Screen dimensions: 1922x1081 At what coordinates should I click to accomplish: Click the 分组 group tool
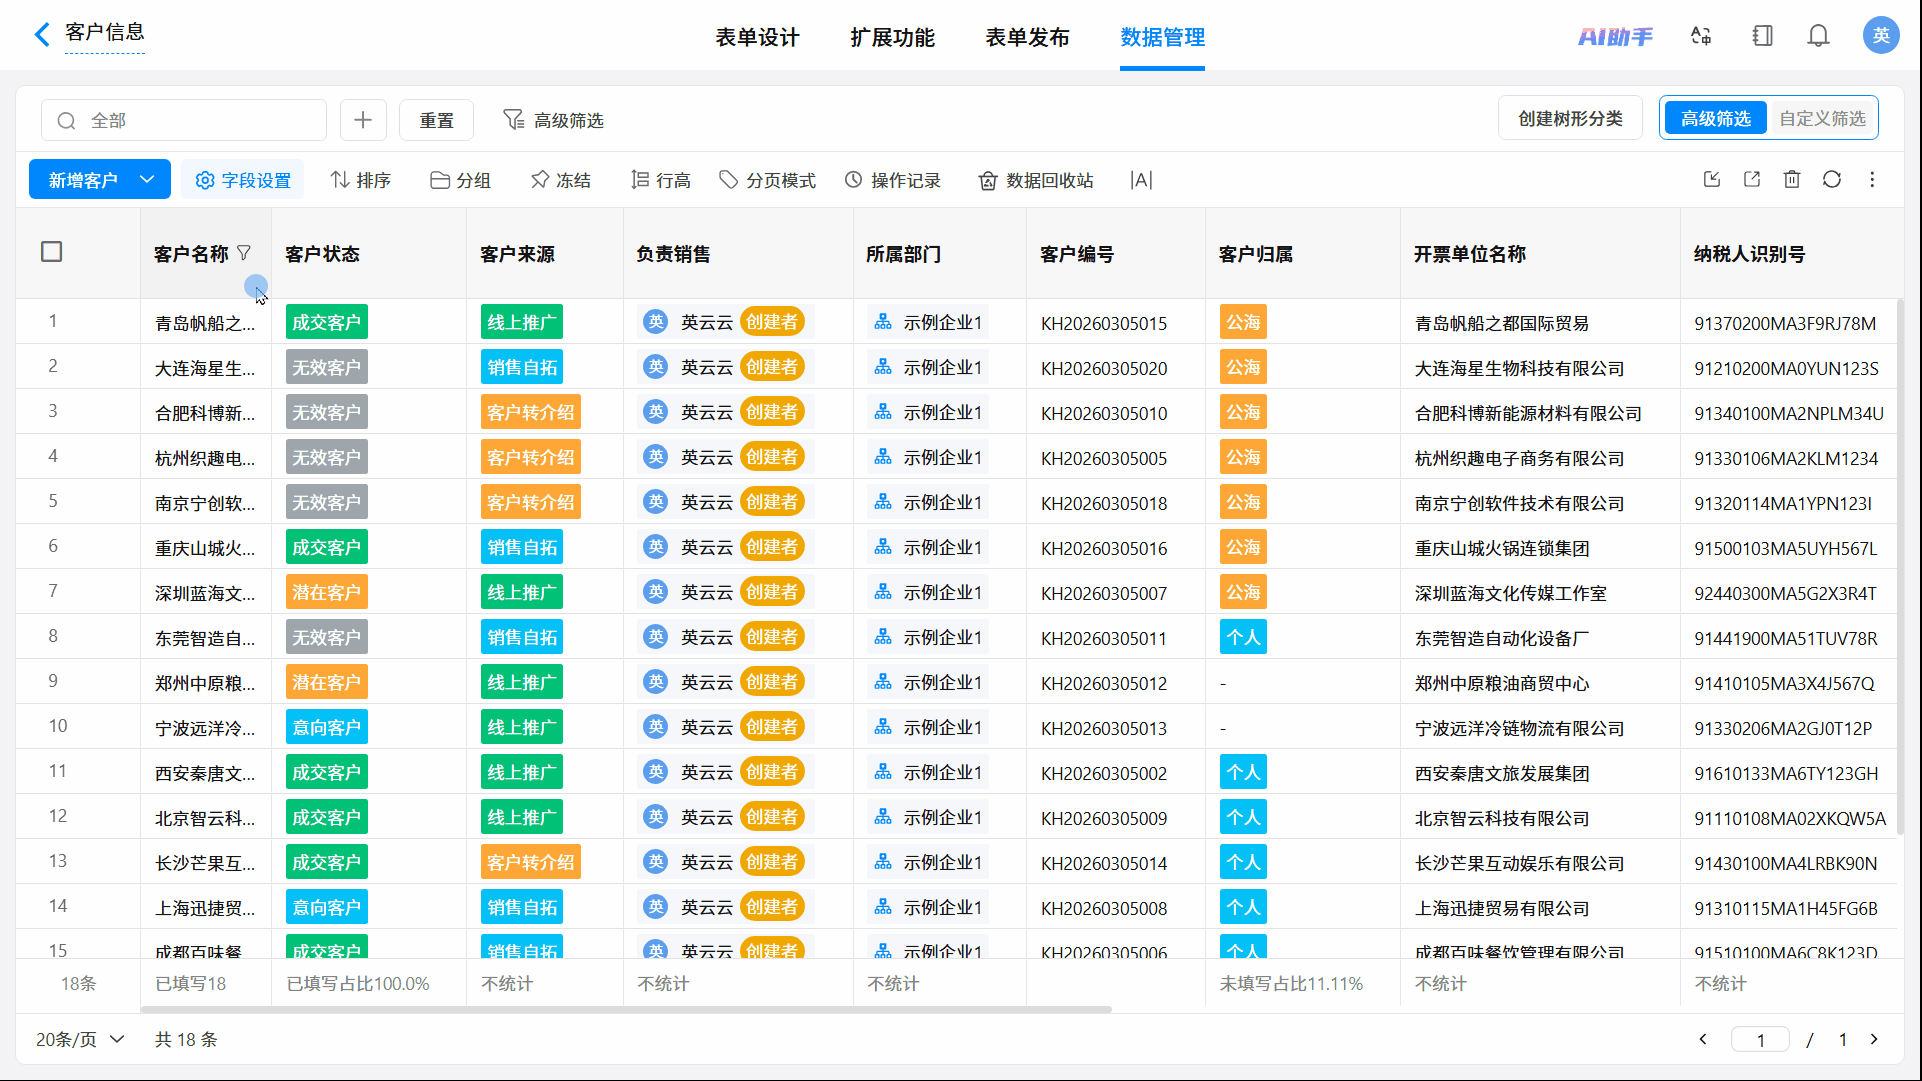[x=460, y=180]
